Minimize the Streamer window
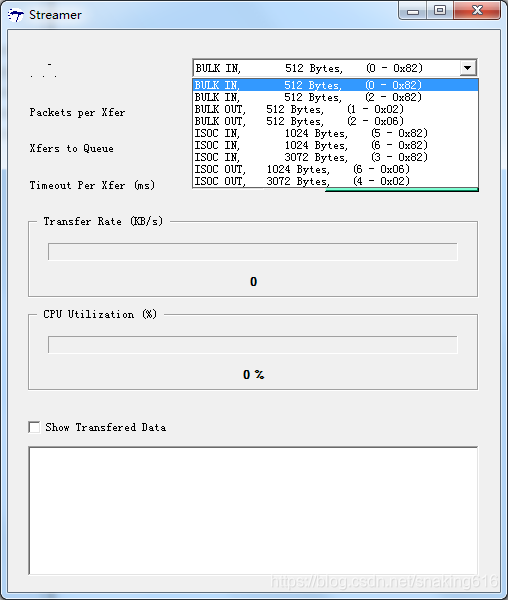 pos(413,11)
